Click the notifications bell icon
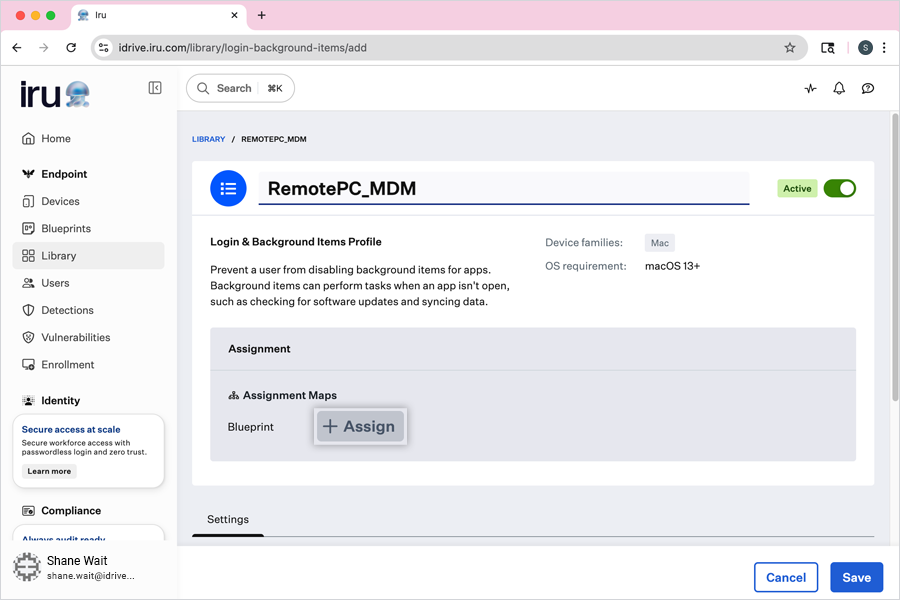Viewport: 900px width, 600px height. (839, 88)
